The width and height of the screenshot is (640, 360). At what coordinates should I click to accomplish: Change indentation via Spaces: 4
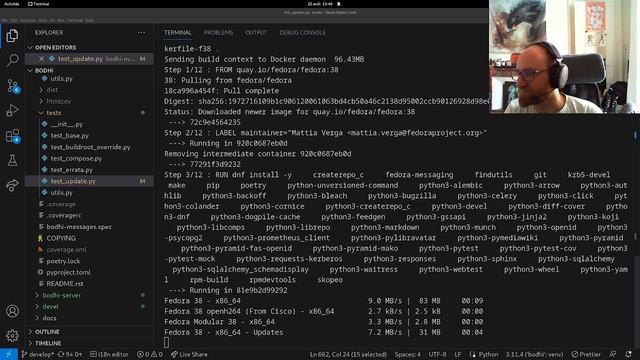[x=407, y=354]
